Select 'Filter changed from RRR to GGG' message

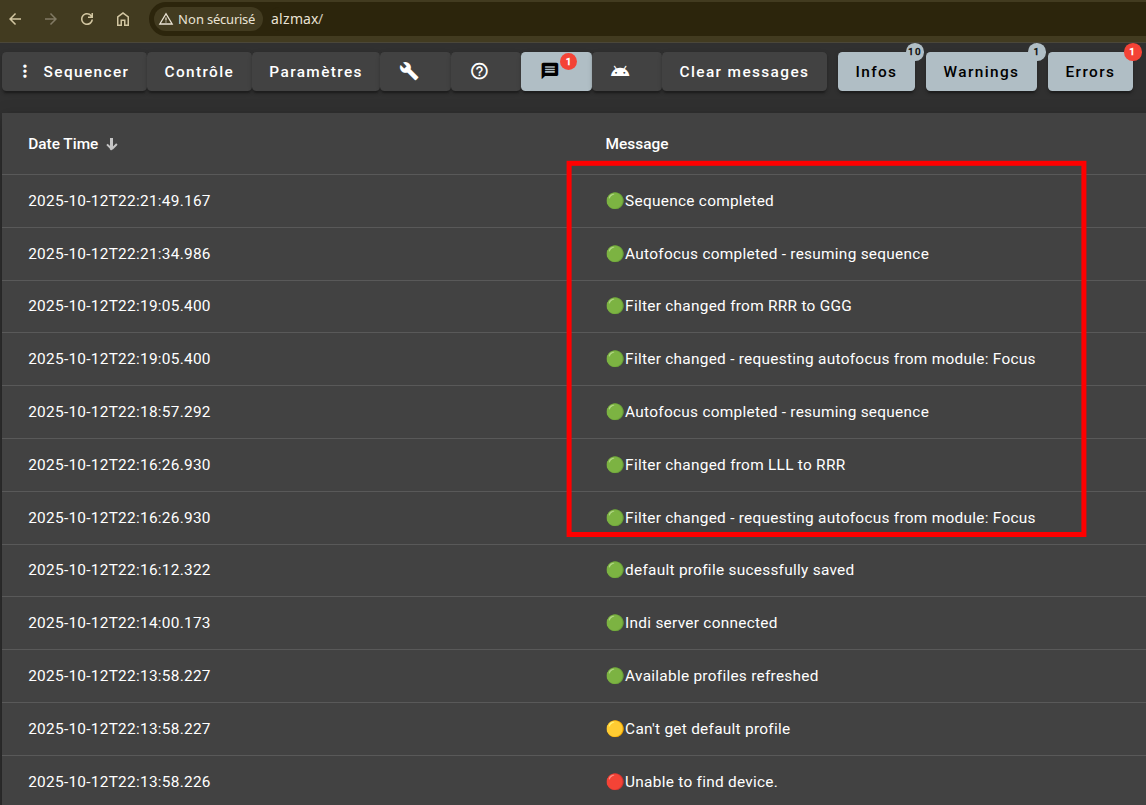(x=738, y=306)
